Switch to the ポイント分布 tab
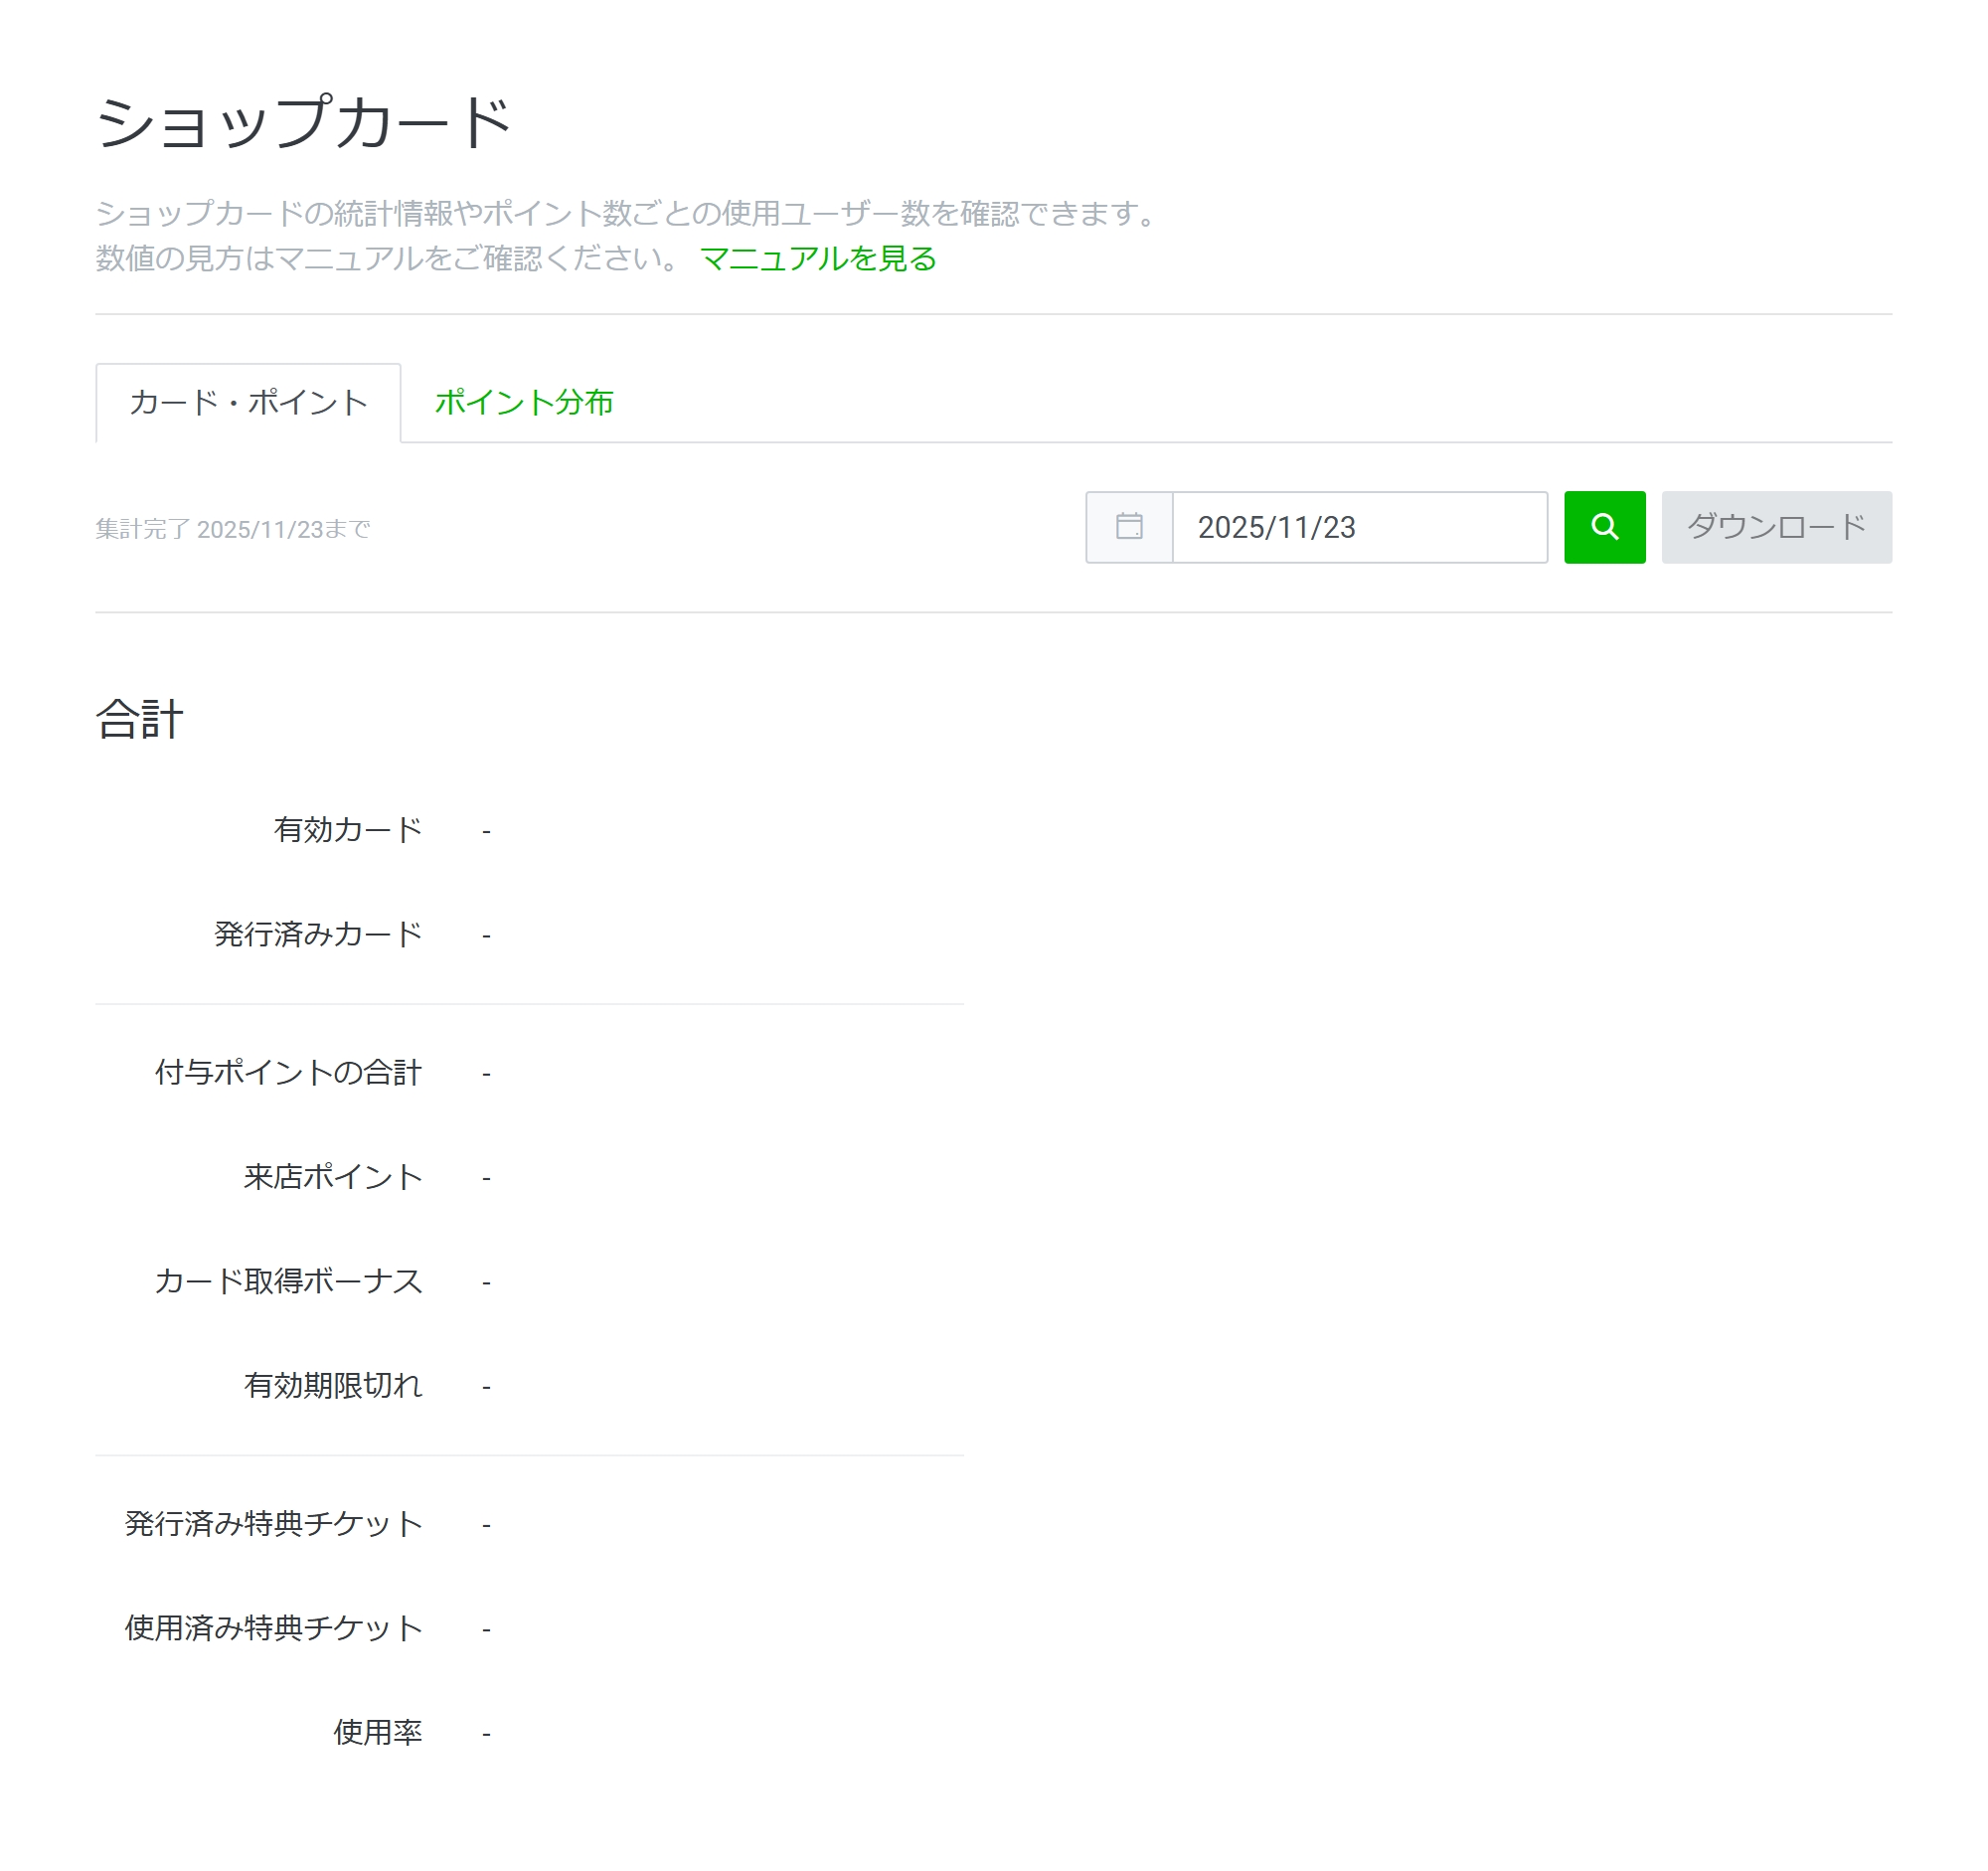 click(x=524, y=403)
